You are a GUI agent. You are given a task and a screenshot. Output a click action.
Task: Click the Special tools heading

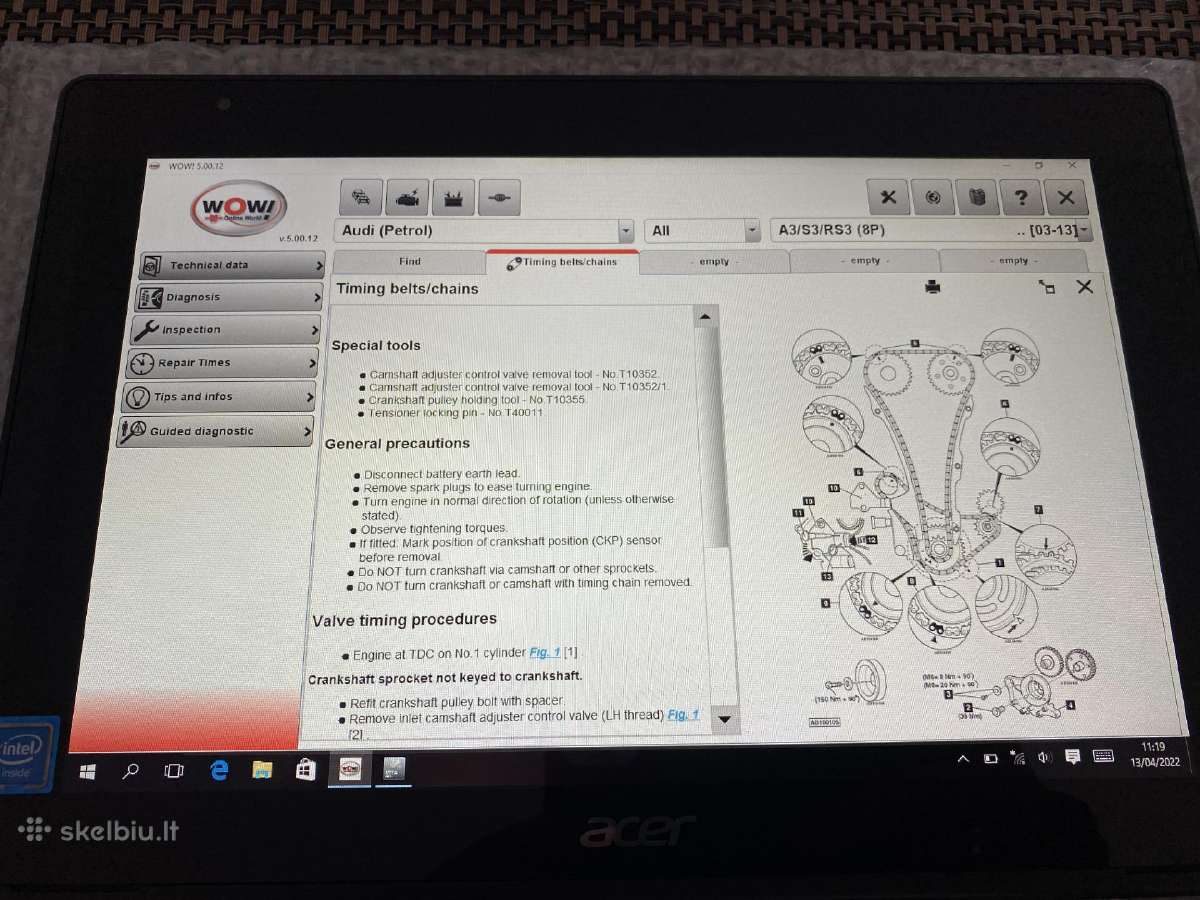click(x=376, y=345)
